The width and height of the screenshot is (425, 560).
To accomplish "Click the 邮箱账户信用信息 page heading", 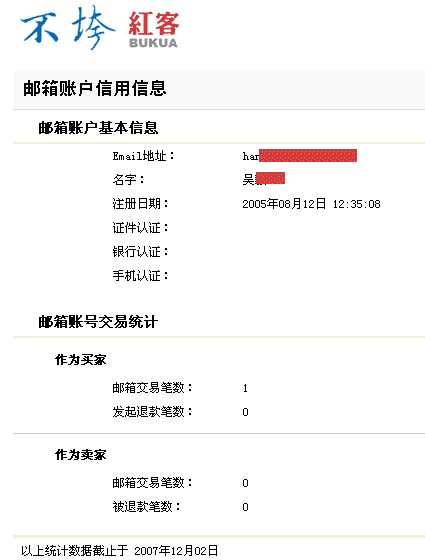I will click(95, 88).
